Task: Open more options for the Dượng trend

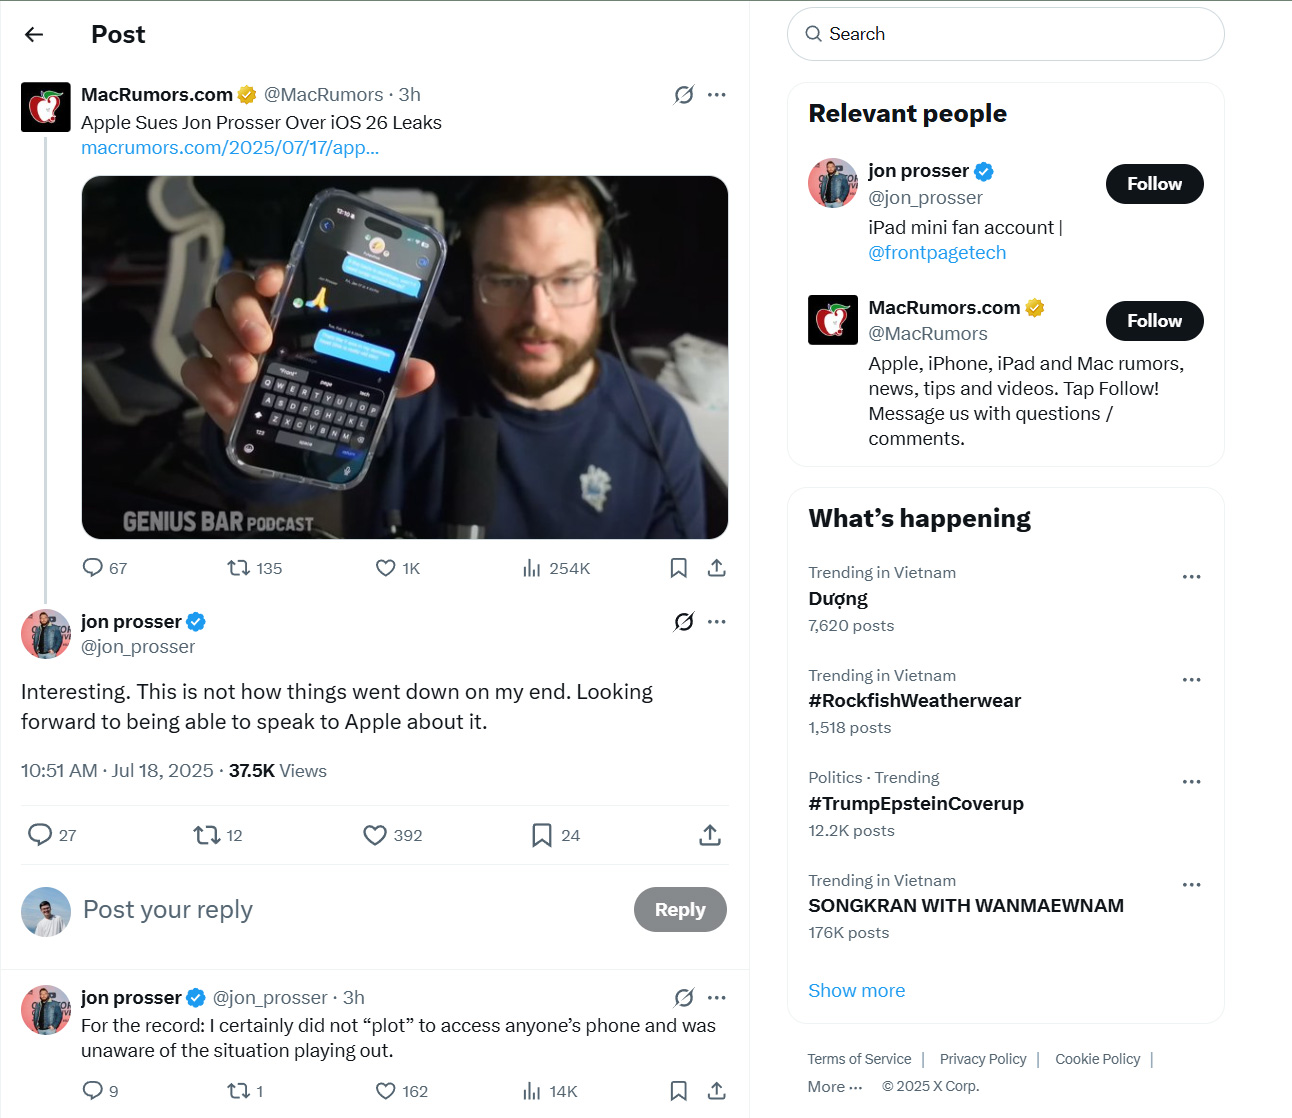Action: (1191, 577)
